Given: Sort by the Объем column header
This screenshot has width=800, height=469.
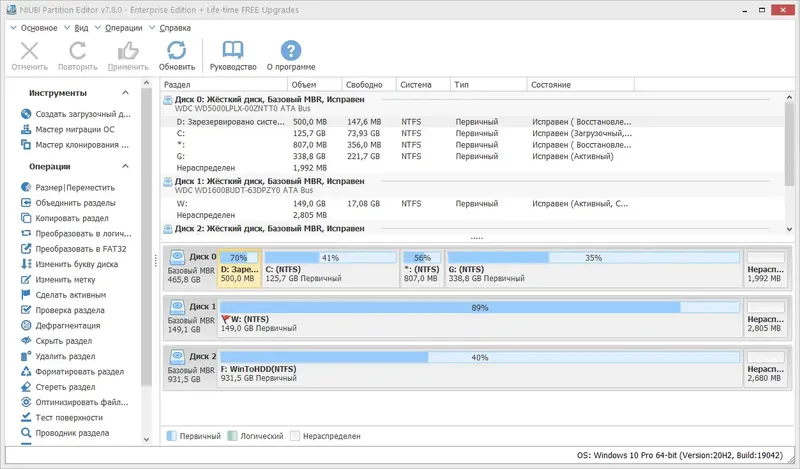Looking at the screenshot, I should 314,85.
